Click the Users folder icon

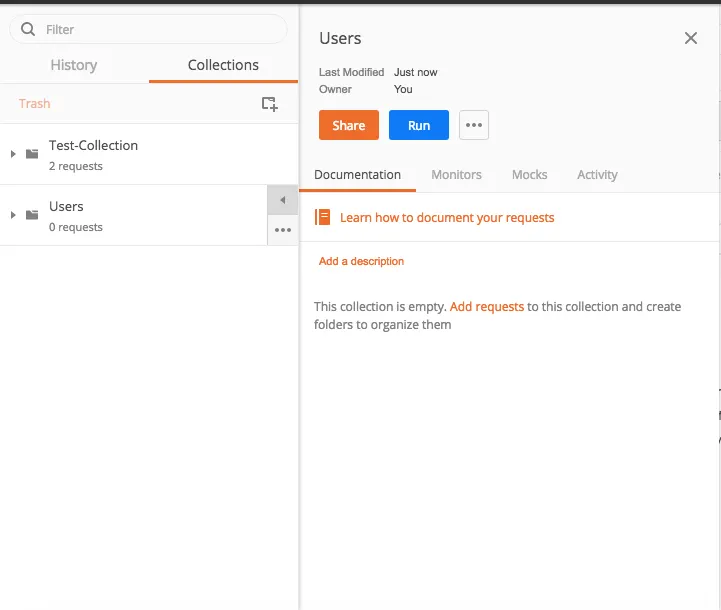pyautogui.click(x=32, y=215)
